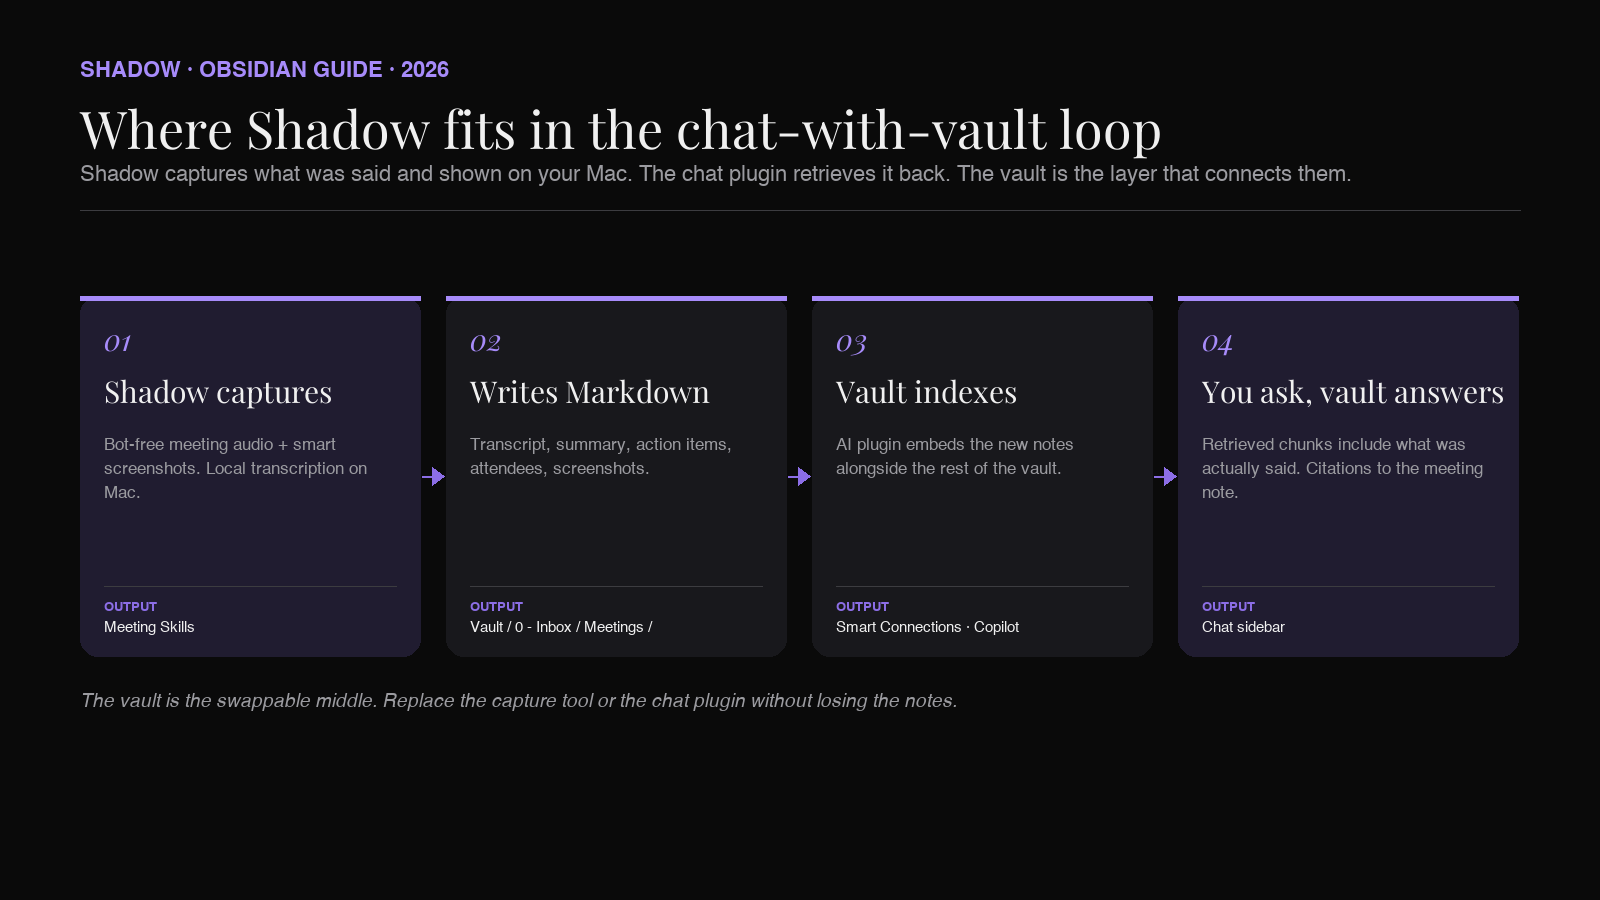Click the 'Transcript, summary, action items' description

pyautogui.click(x=601, y=456)
